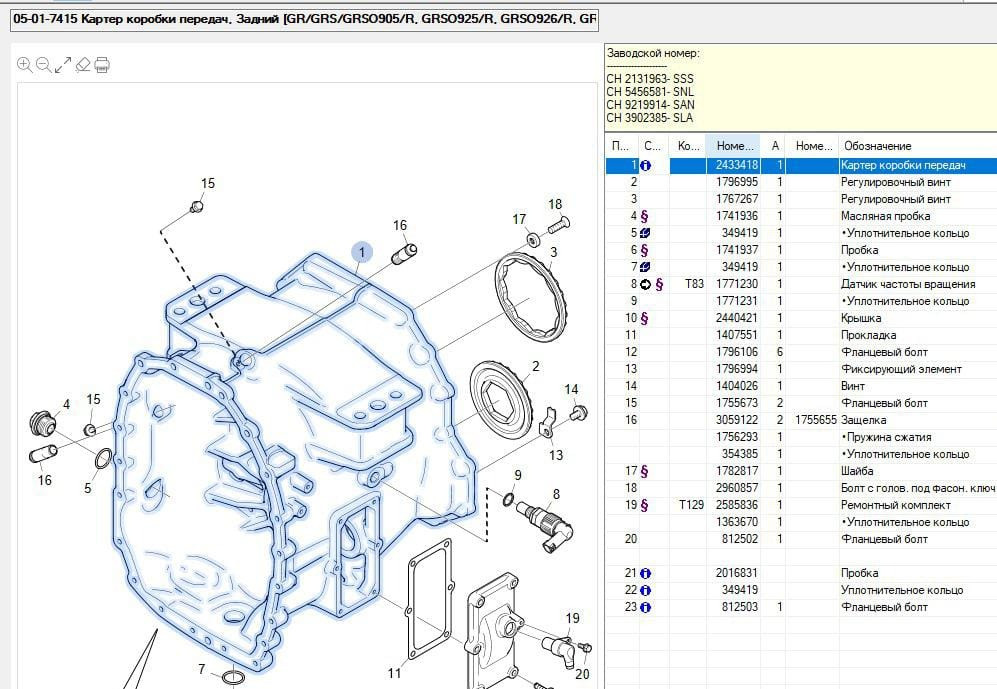Click callout number 11 on the diagram
This screenshot has width=997, height=689.
tap(394, 672)
